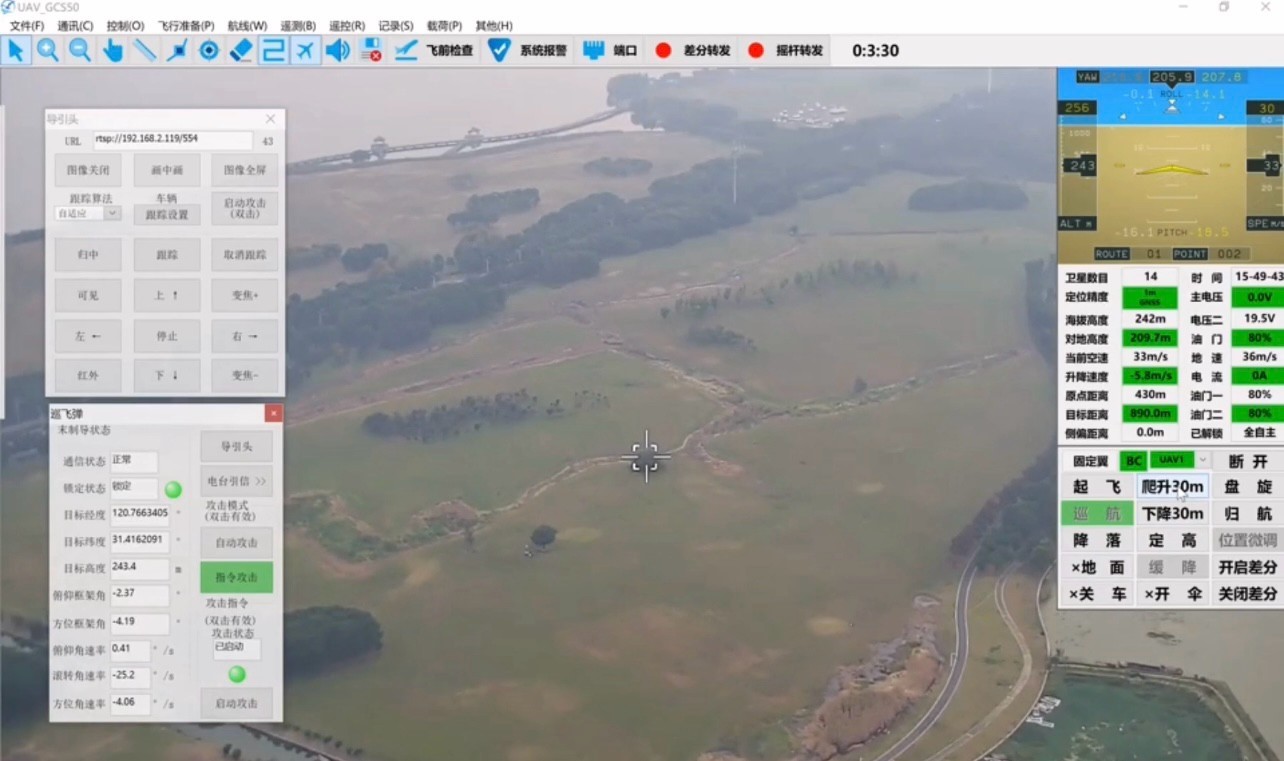Open the 飞行准备(P) menu

click(185, 25)
